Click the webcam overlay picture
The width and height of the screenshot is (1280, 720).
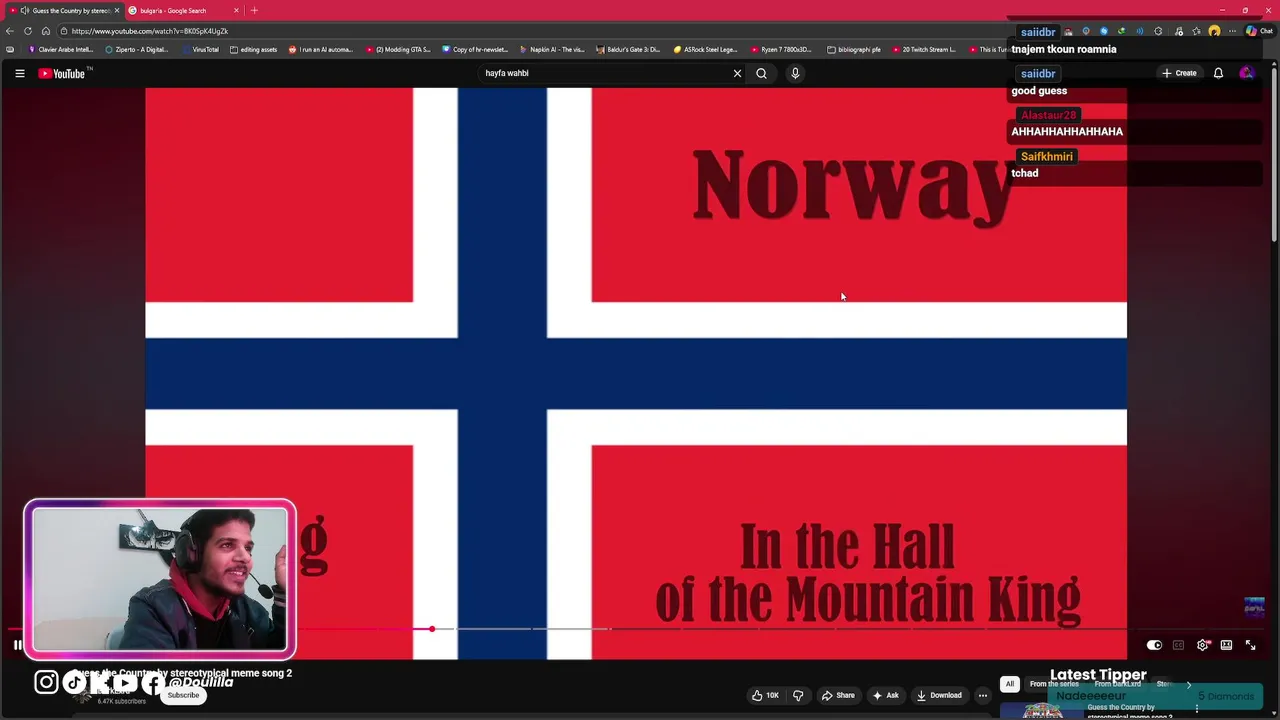tap(160, 579)
